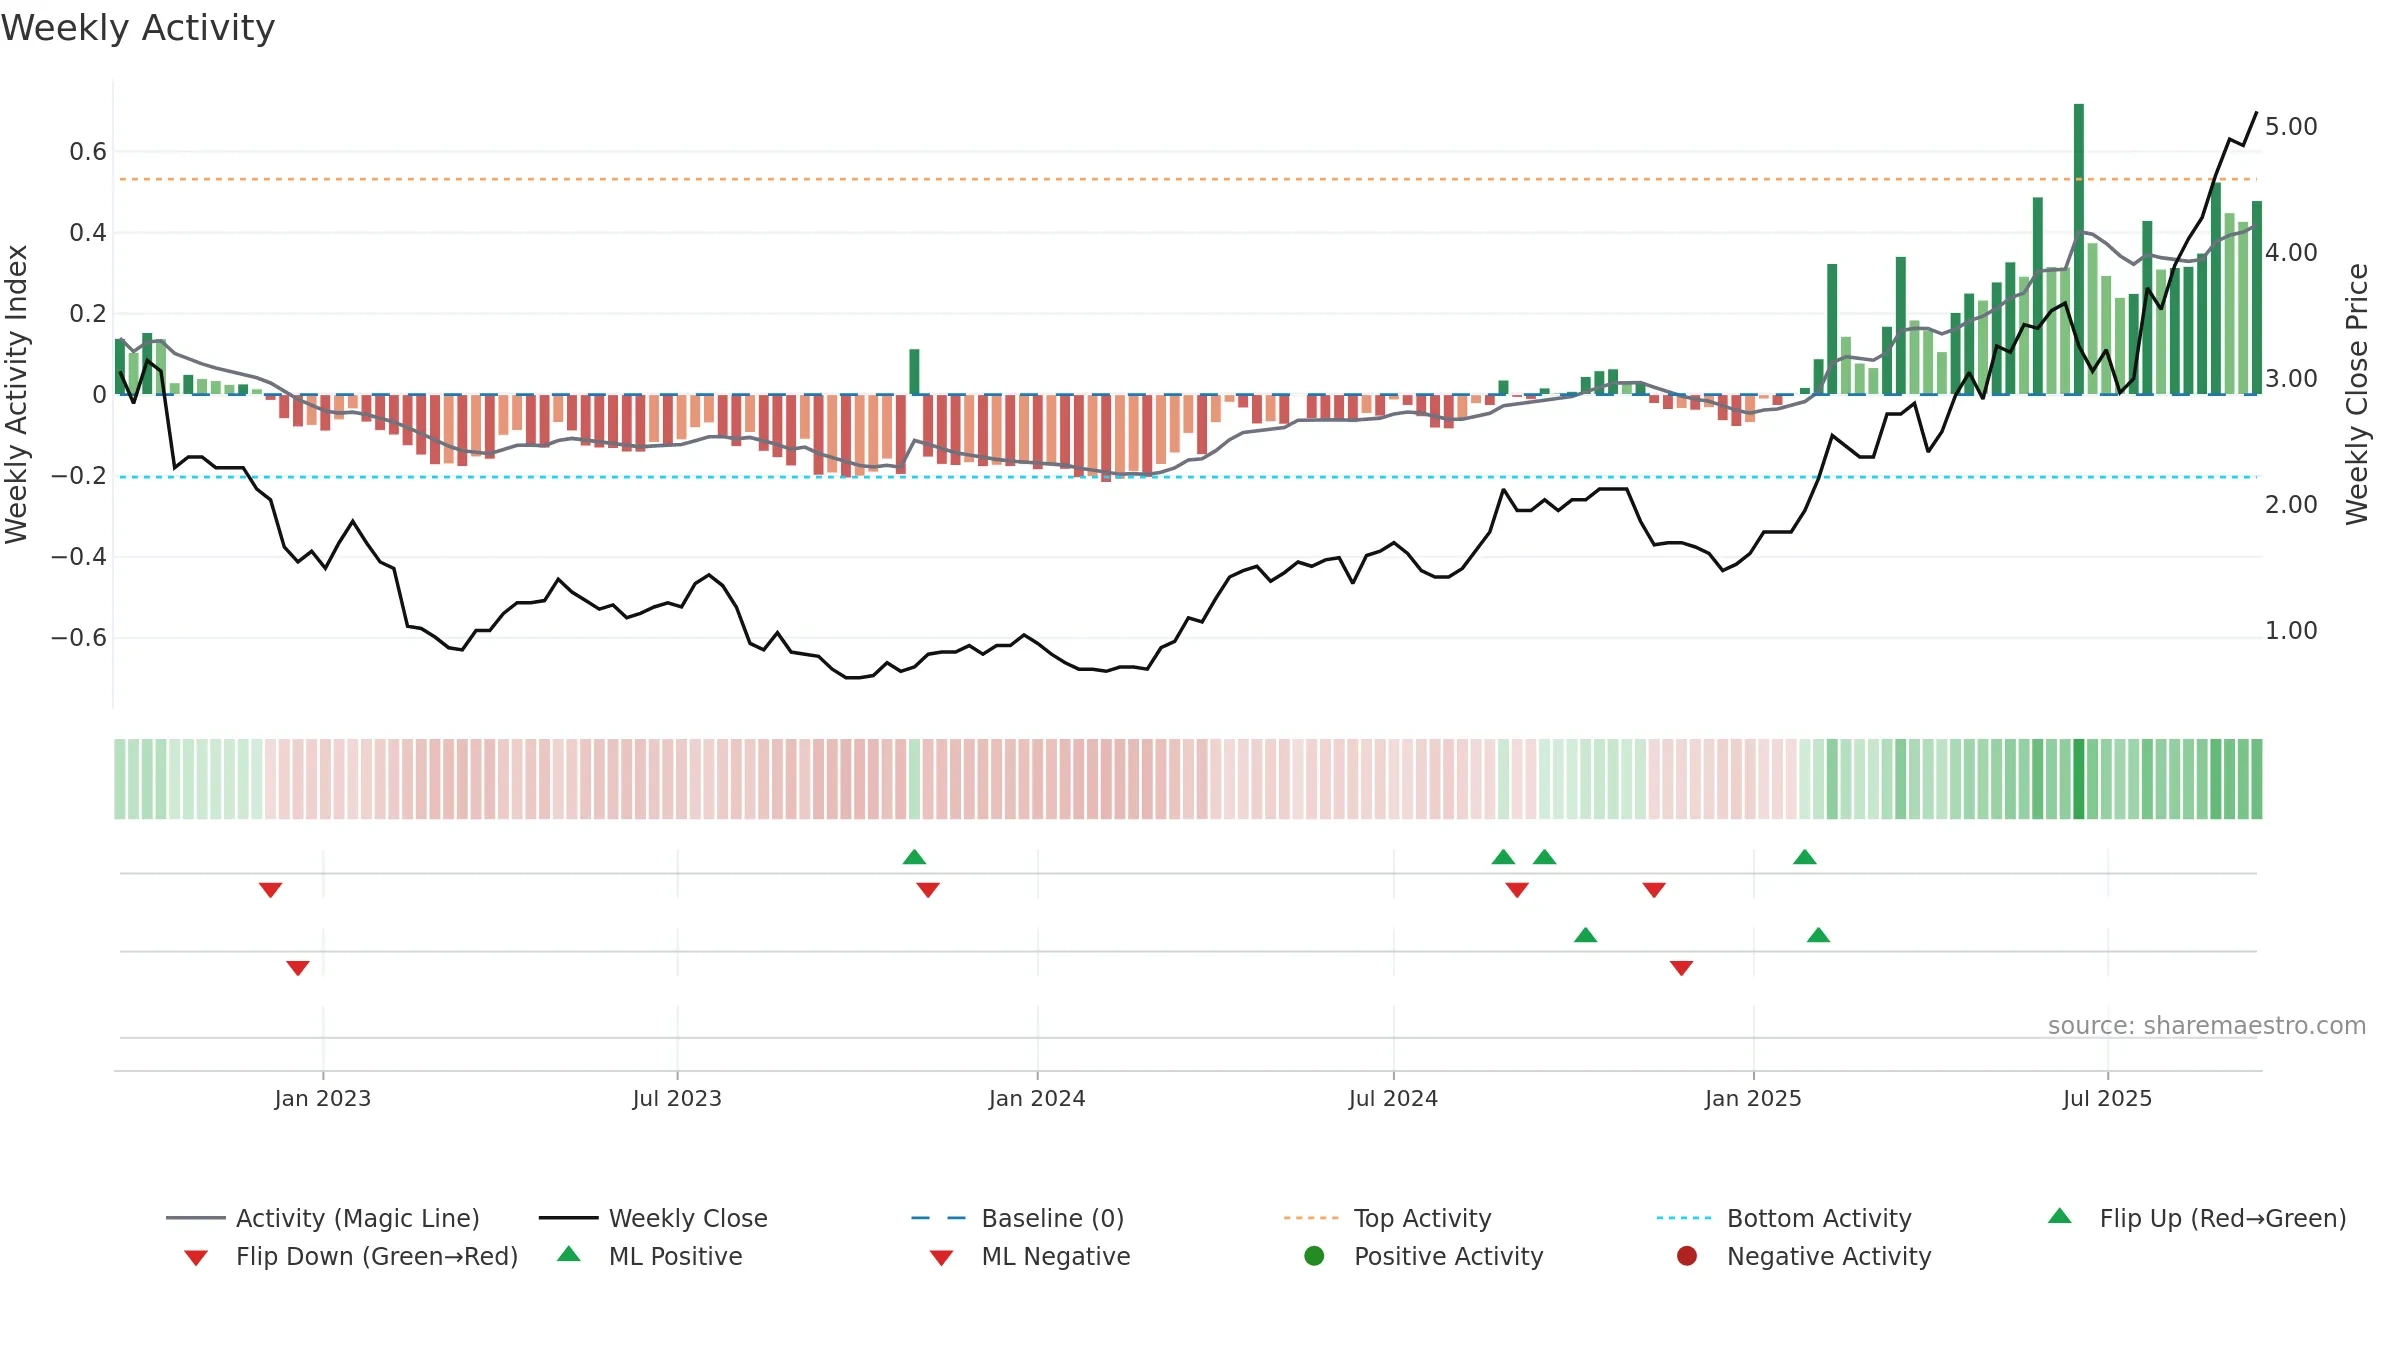Click the Jul 2023 x-axis label
This screenshot has height=1350, width=2400.
(677, 1098)
